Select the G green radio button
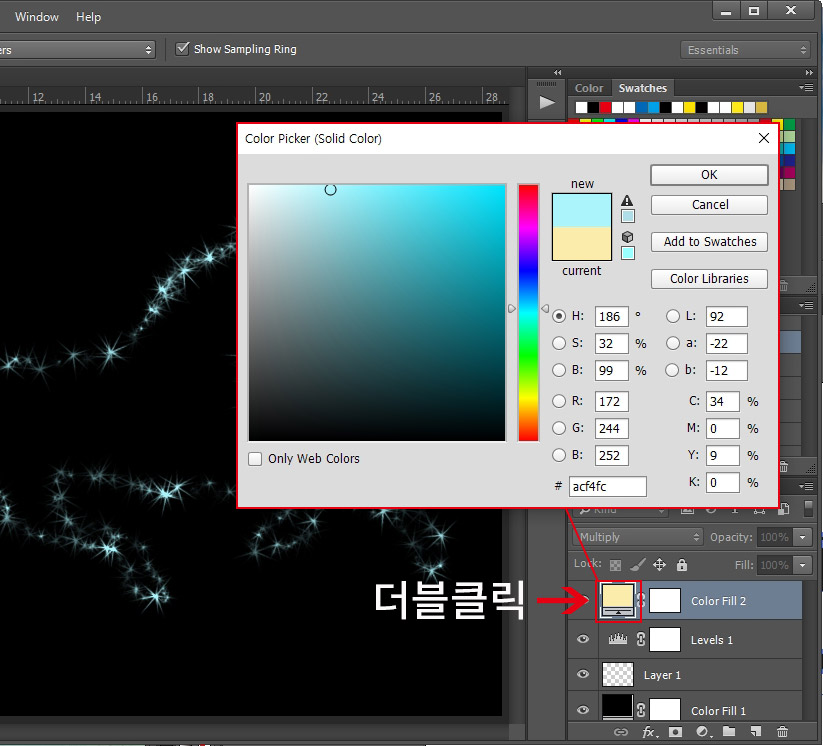Viewport: 823px width, 746px height. [x=559, y=428]
